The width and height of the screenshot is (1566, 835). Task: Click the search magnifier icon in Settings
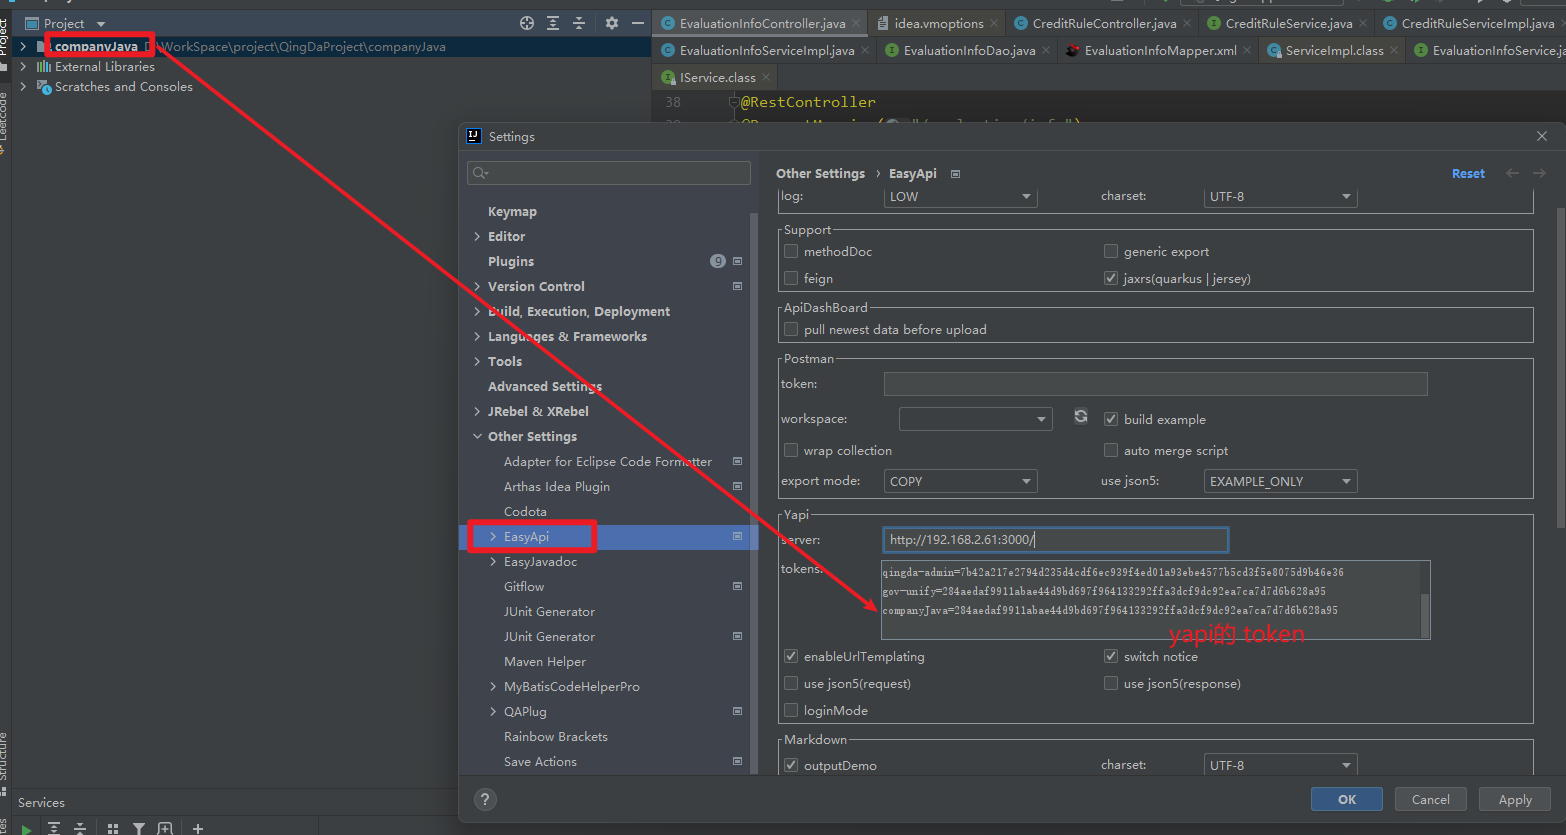coord(481,173)
